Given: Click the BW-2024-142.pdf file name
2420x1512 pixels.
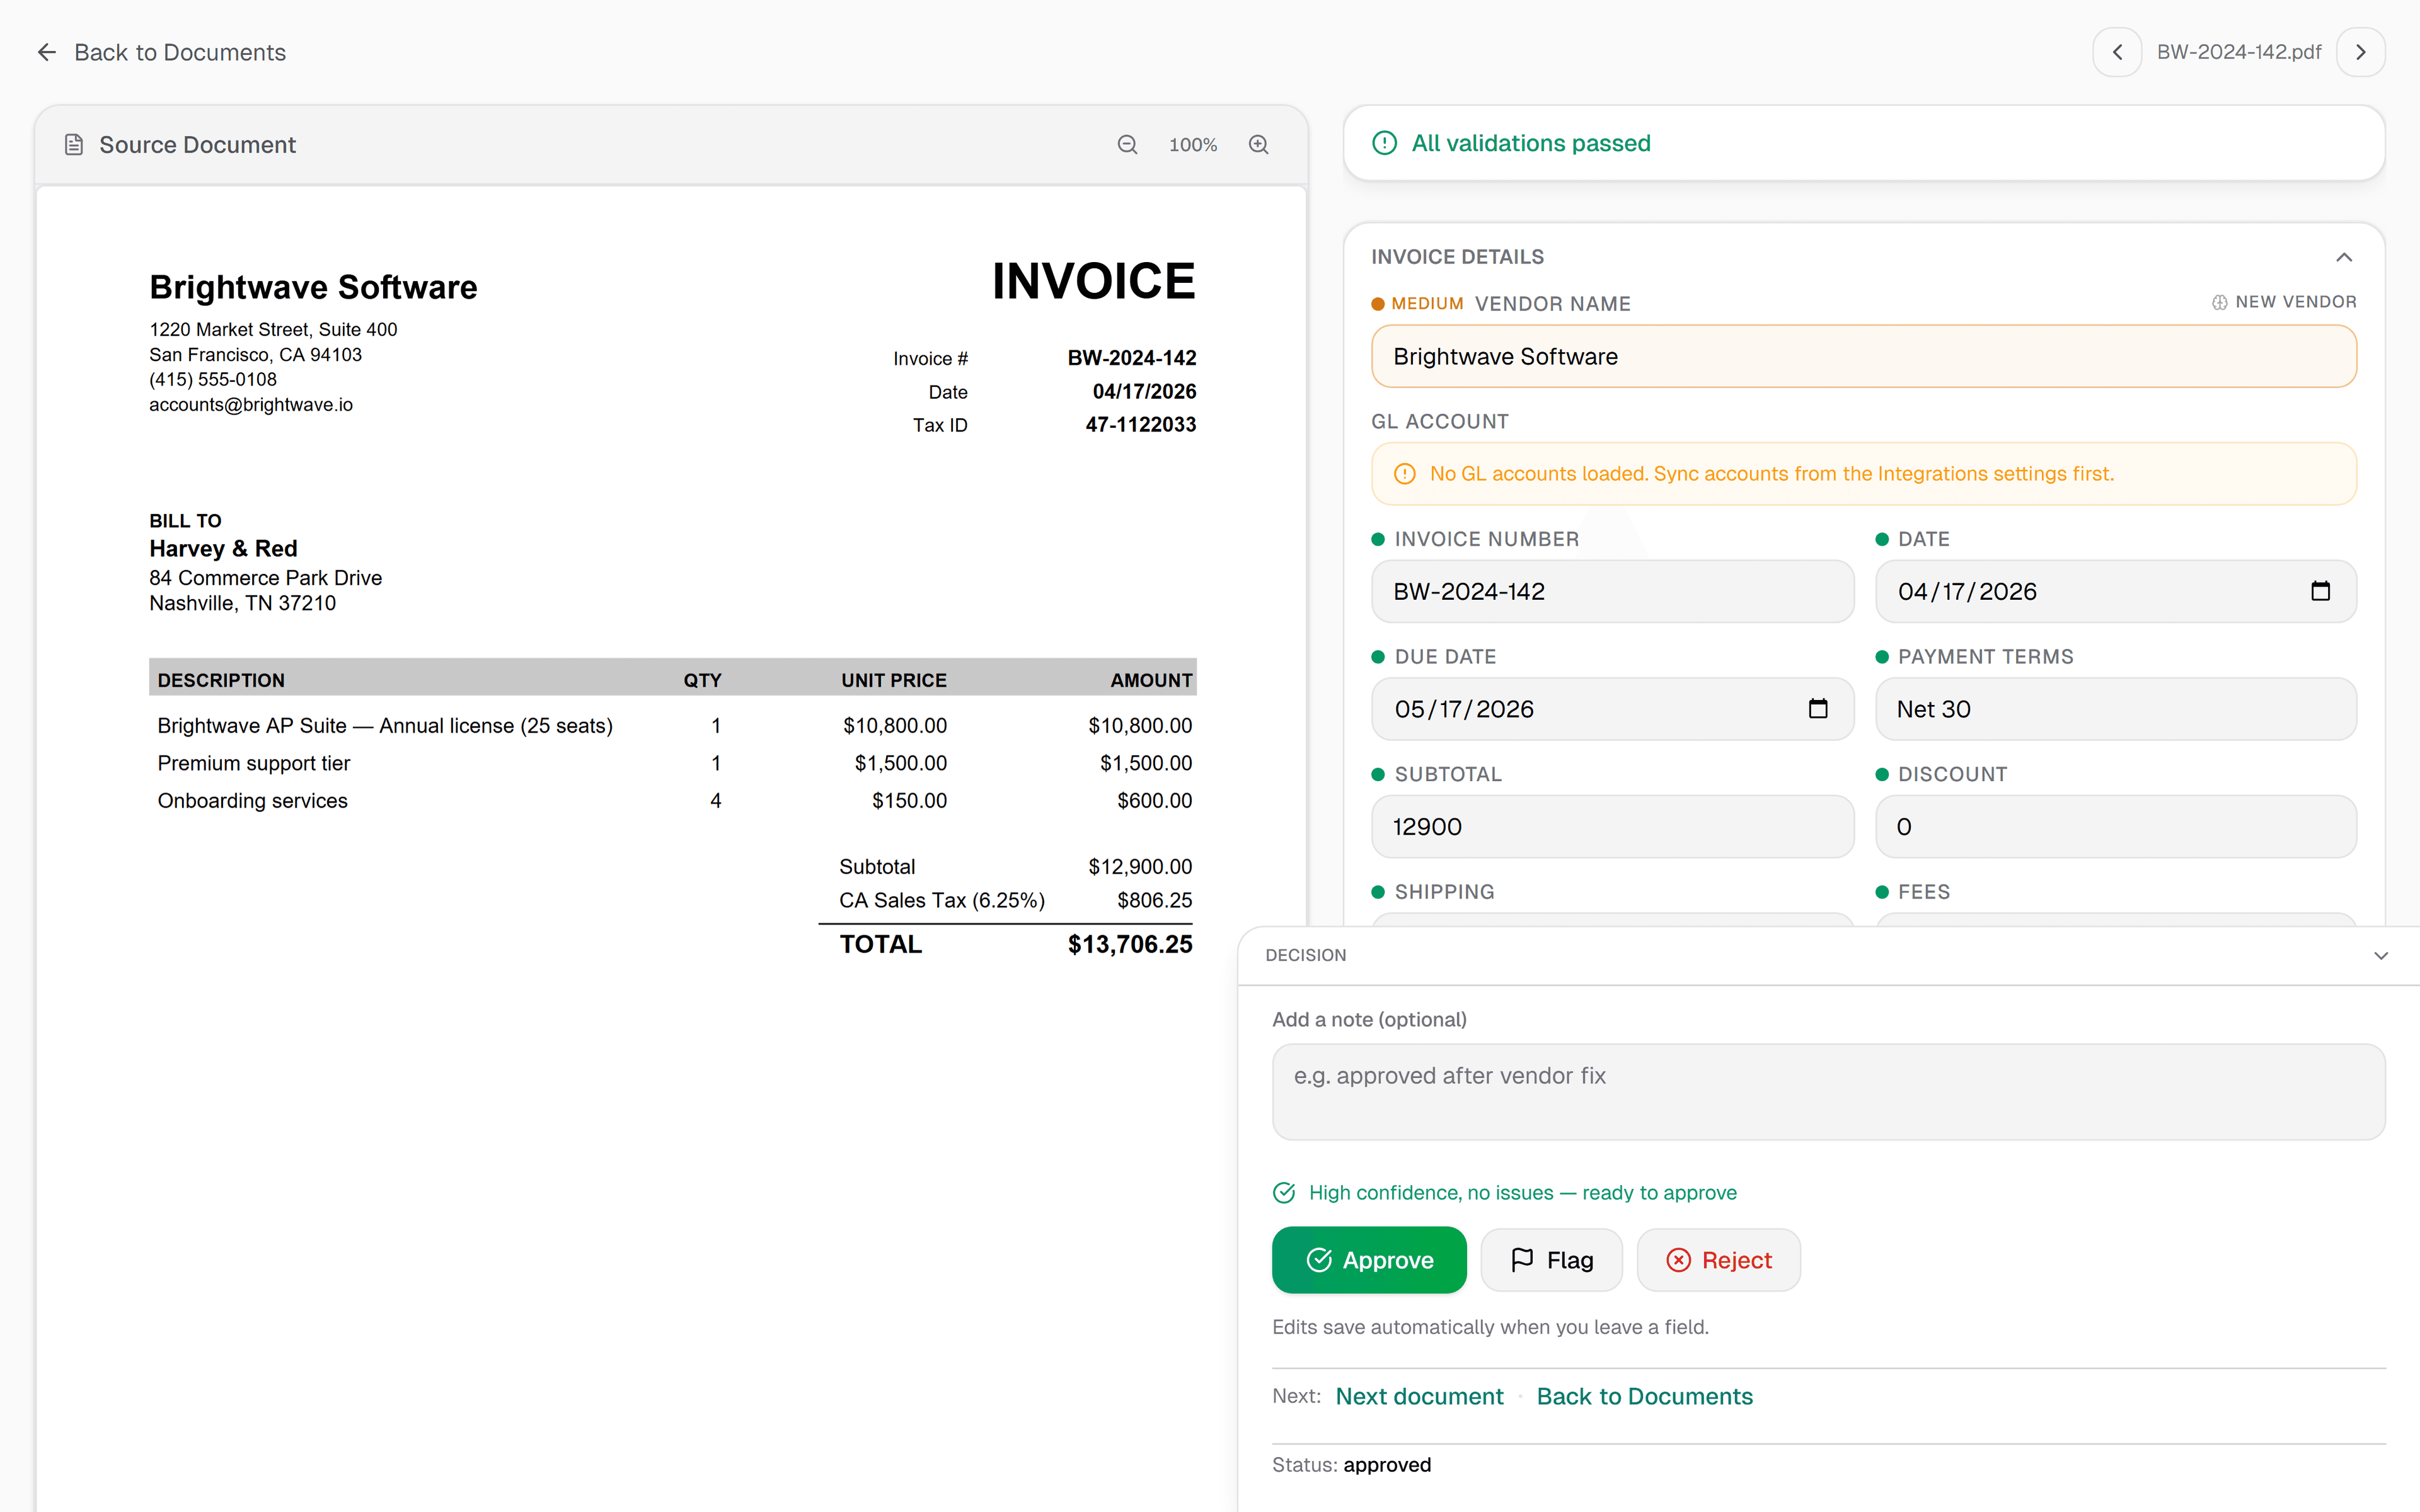Looking at the screenshot, I should 2239,52.
